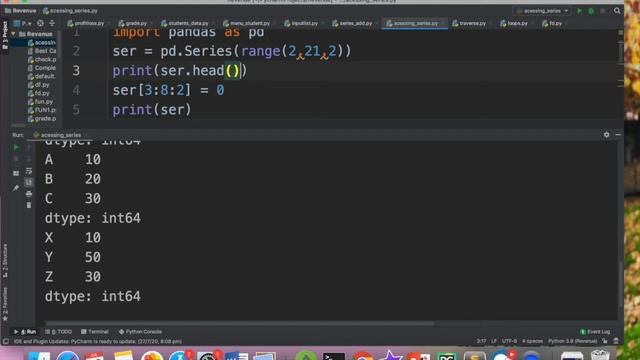The height and width of the screenshot is (360, 640).
Task: Open FUN1 file in project tree
Action: [42, 110]
